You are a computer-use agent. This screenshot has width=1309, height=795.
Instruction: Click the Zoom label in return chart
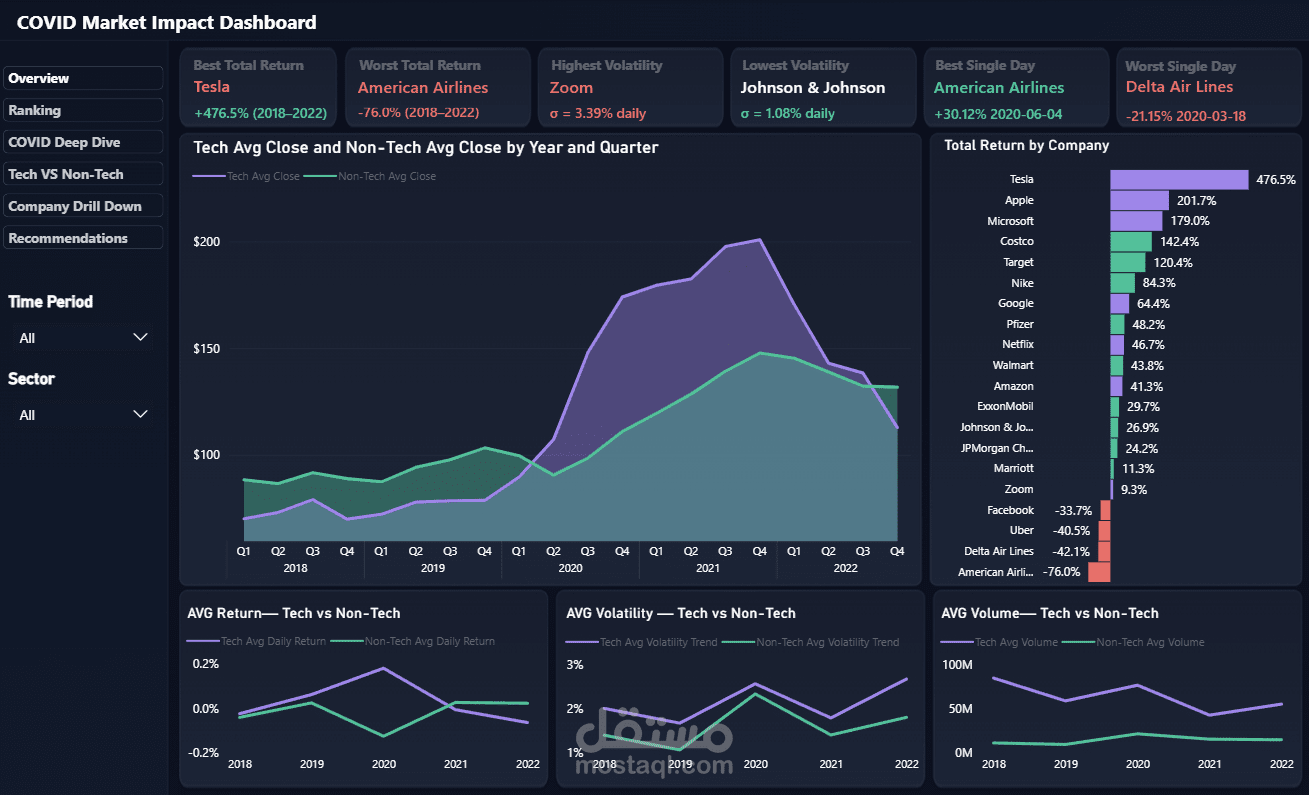[1019, 489]
